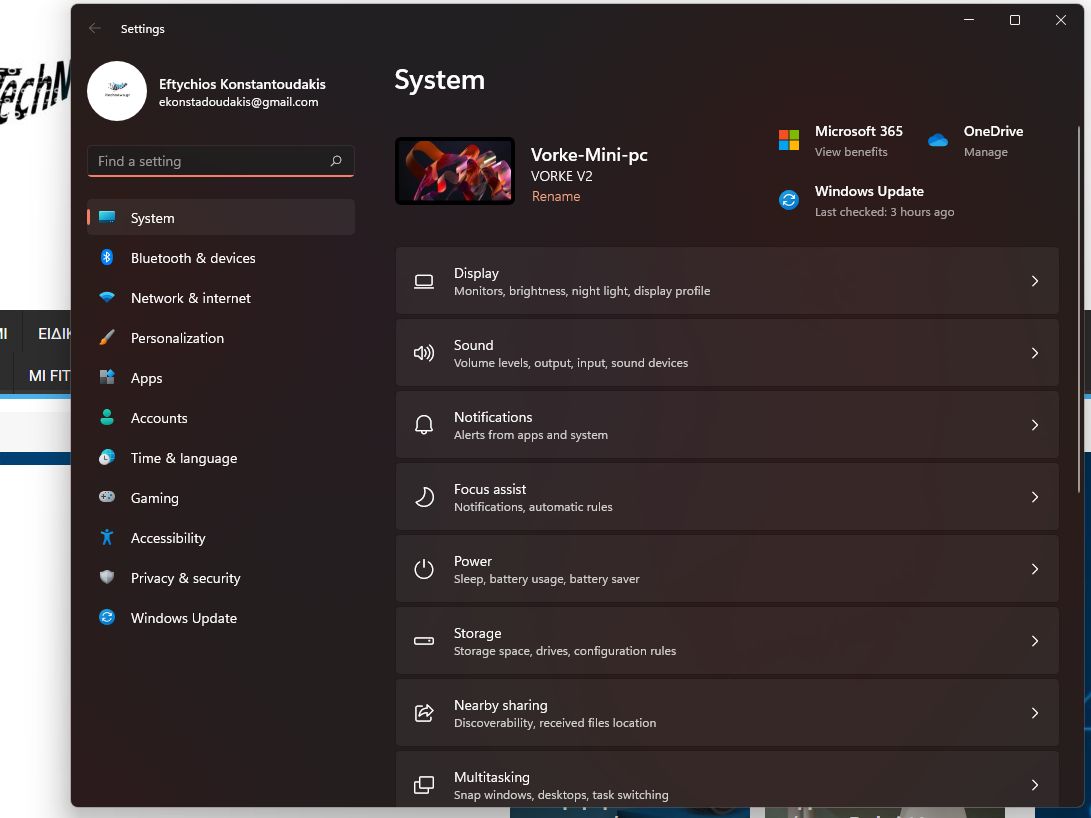Viewport: 1091px width, 818px height.
Task: Click the Multitasking windows icon
Action: tap(424, 785)
